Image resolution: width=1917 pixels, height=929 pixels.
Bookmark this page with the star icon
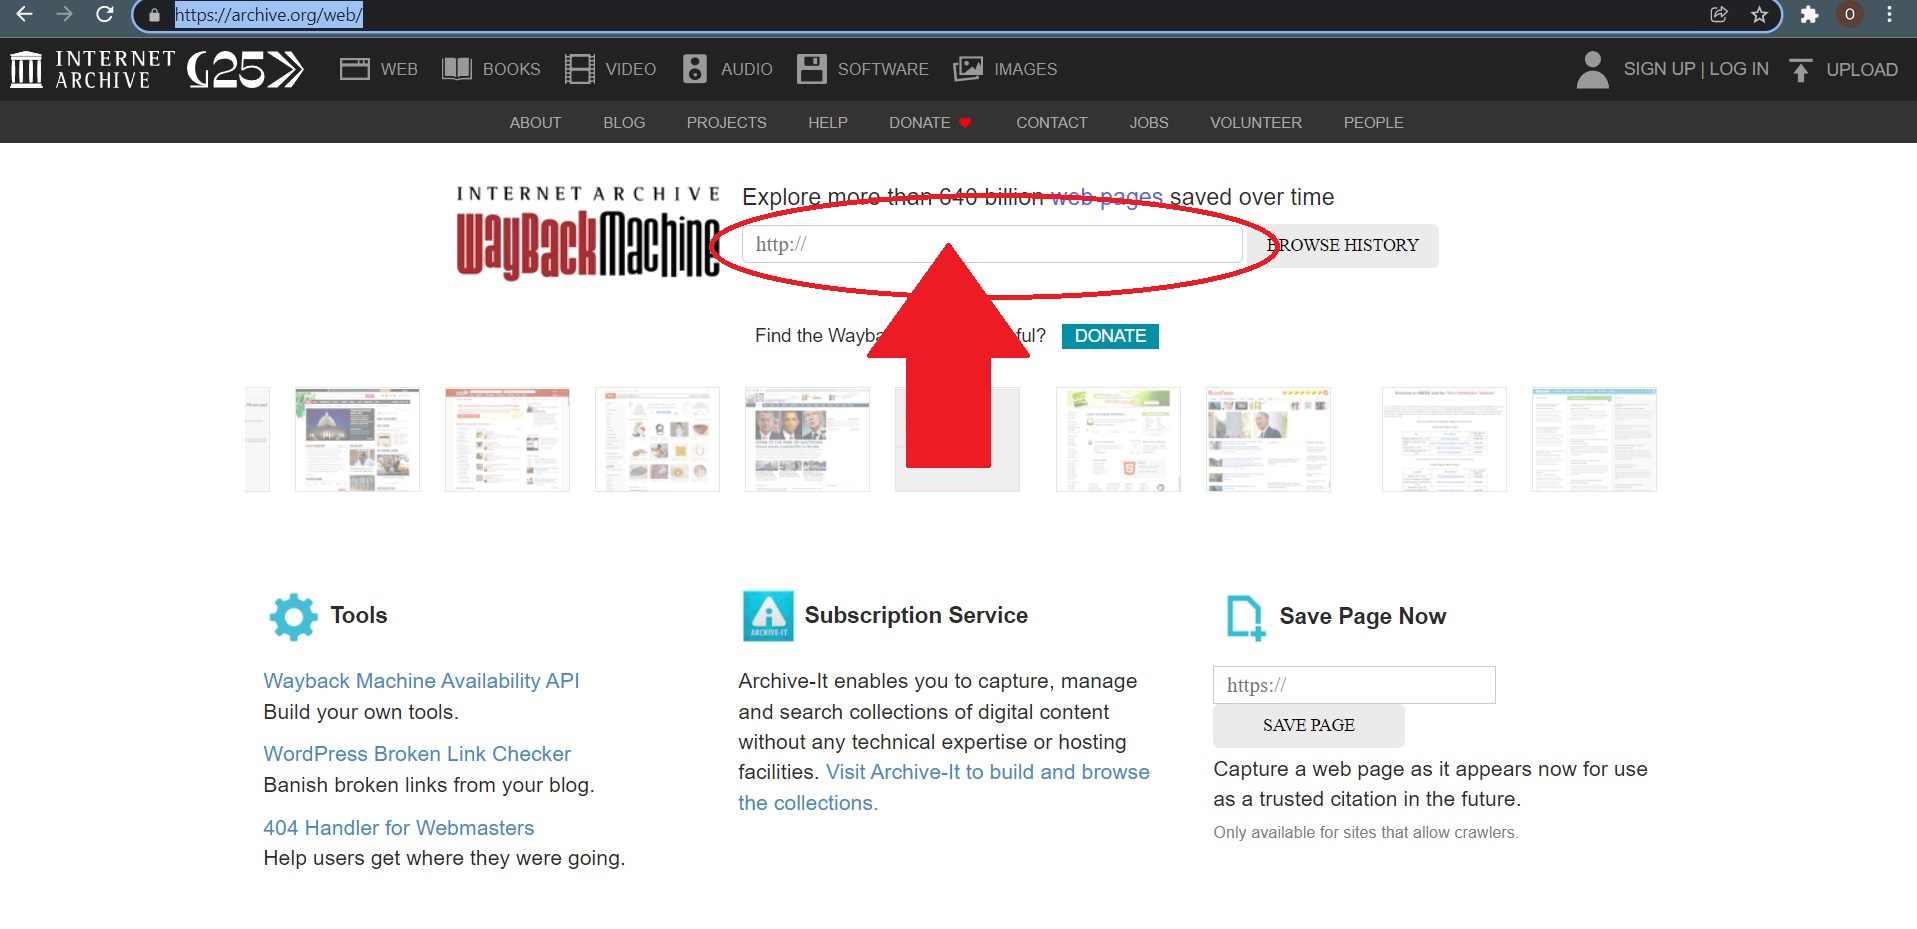(1759, 15)
